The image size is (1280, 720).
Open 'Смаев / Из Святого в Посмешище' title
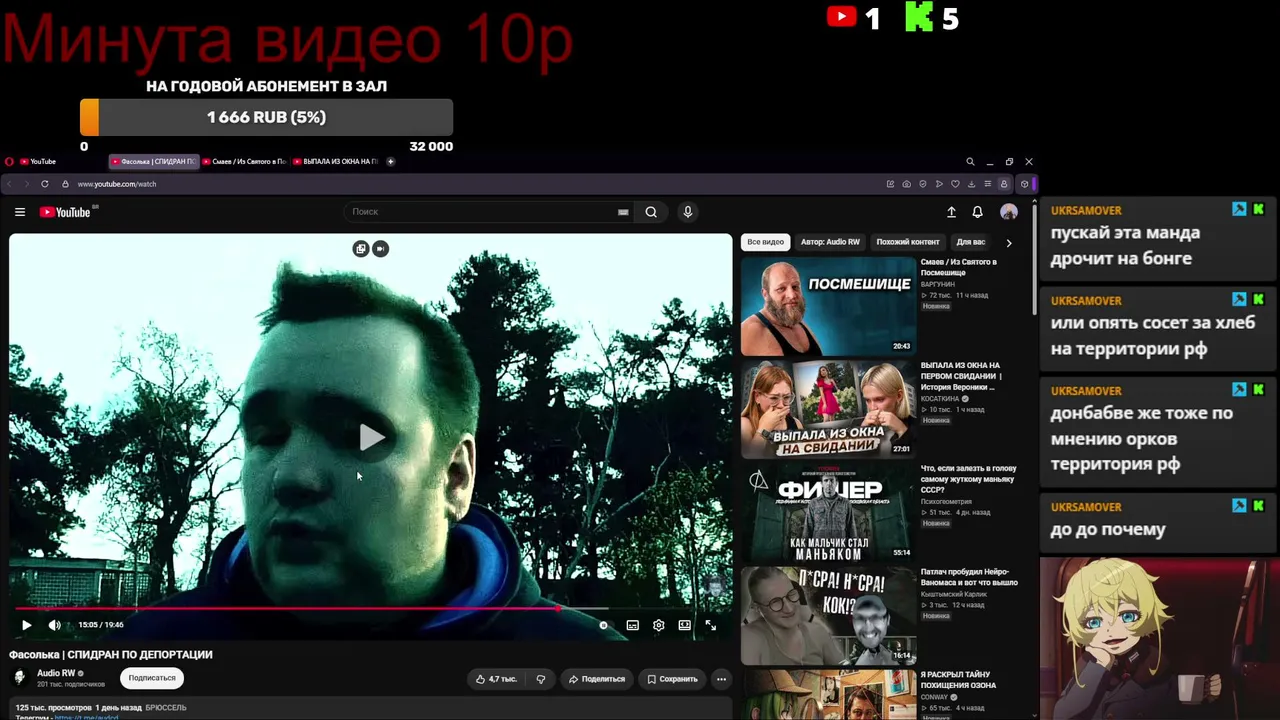[x=958, y=267]
